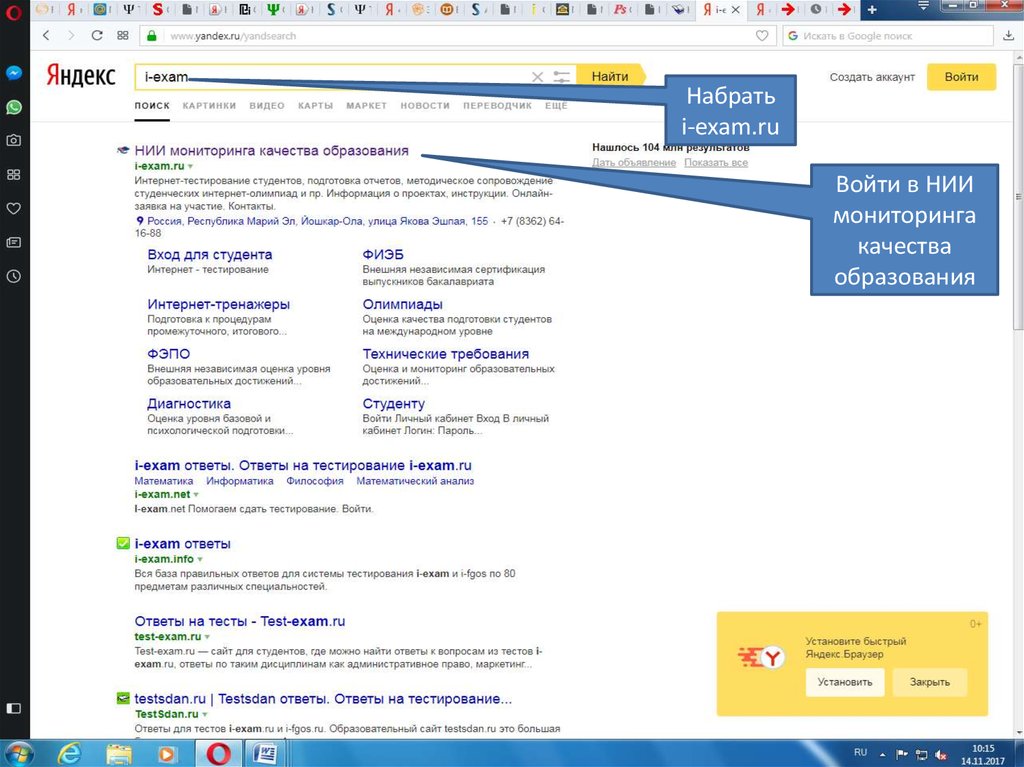Click the snapshot camera icon in sidebar
The width and height of the screenshot is (1024, 767).
pos(14,141)
